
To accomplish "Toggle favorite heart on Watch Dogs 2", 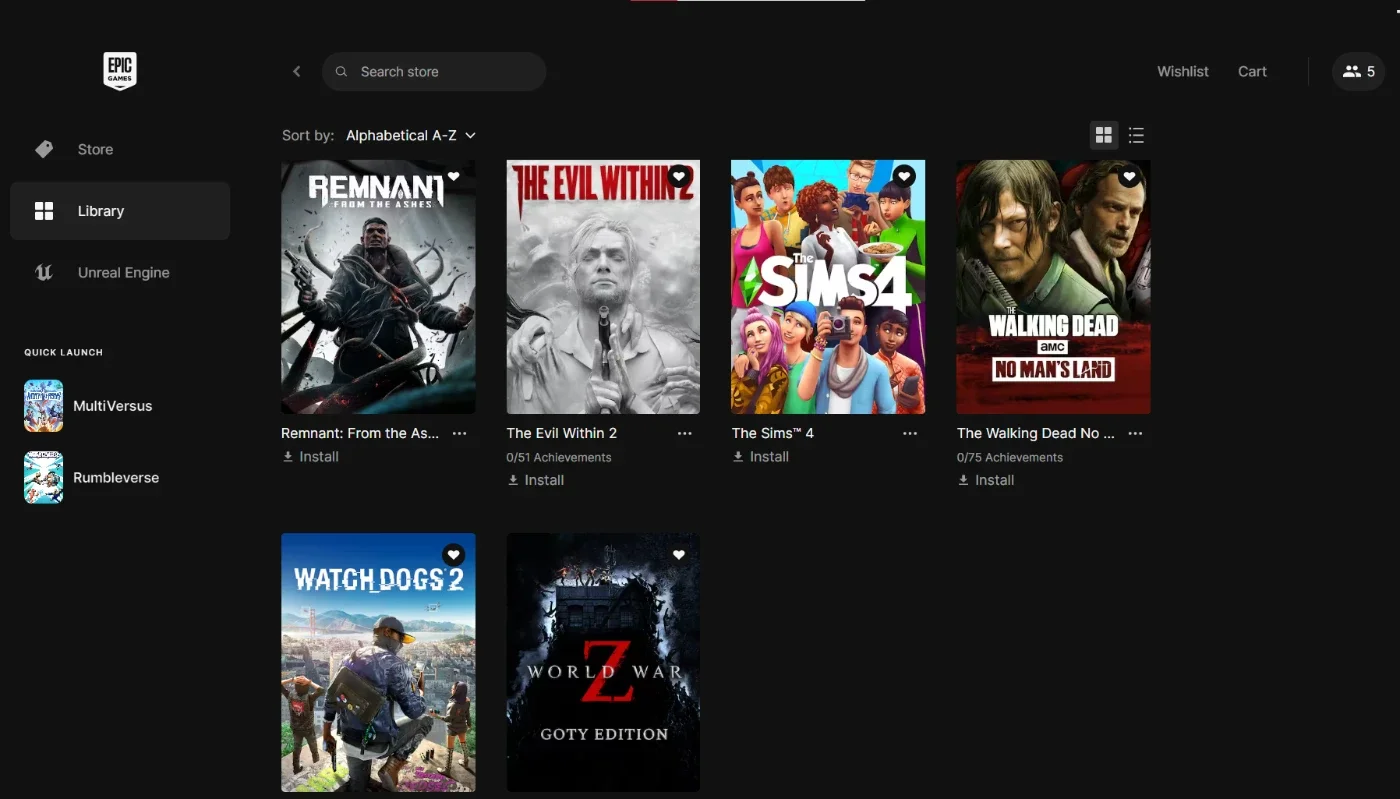I will [x=454, y=555].
